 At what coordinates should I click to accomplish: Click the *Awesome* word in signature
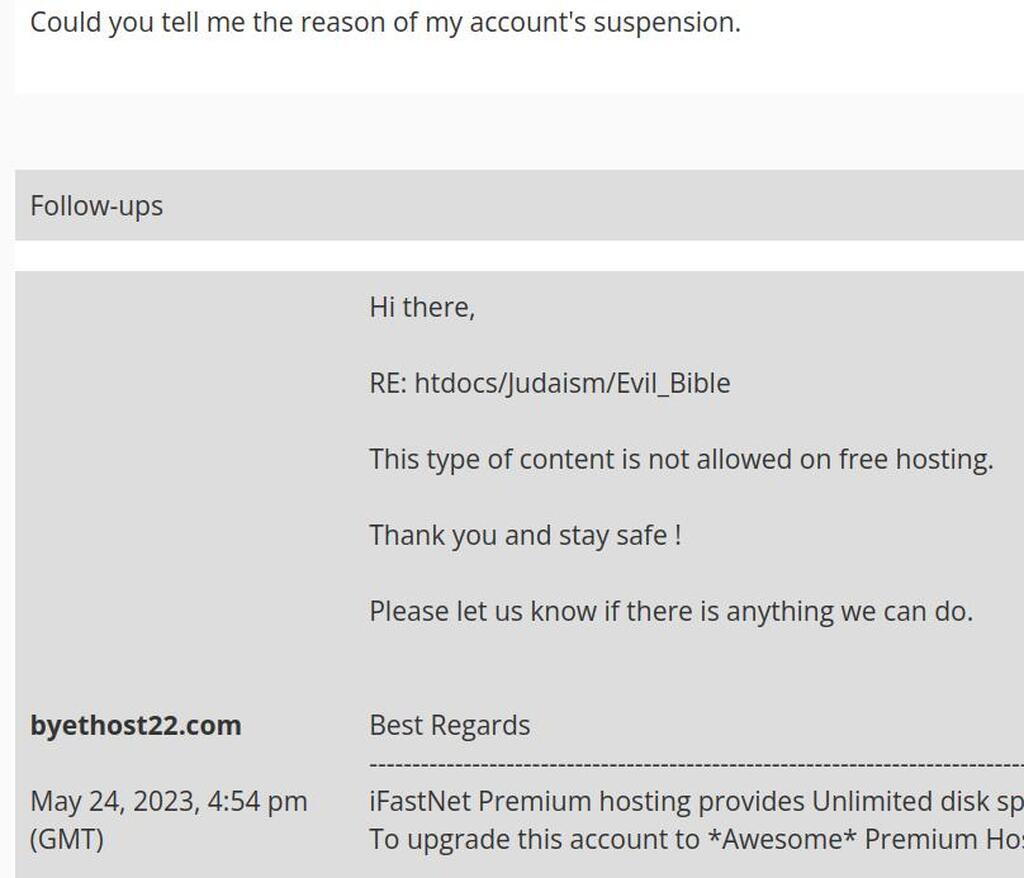pos(782,839)
